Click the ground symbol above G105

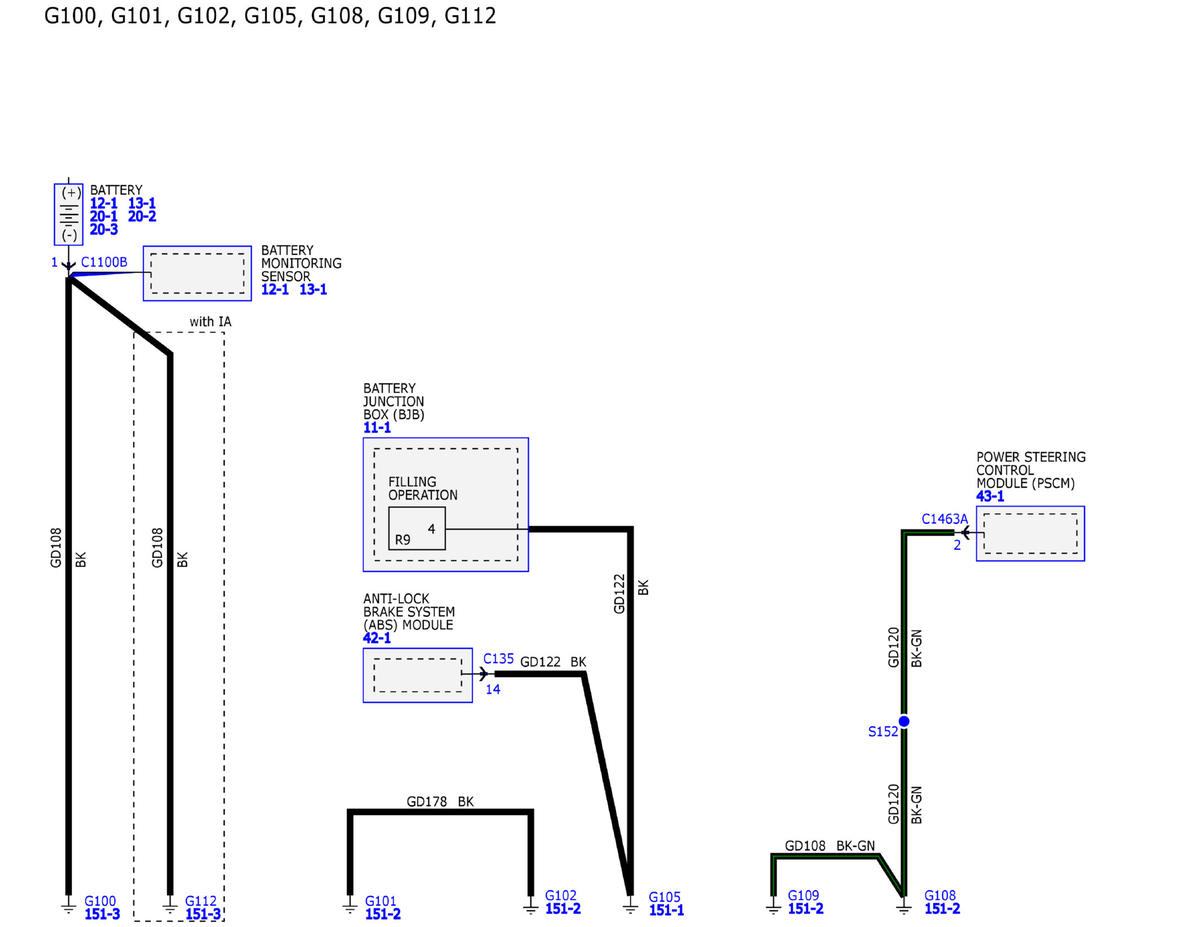630,906
